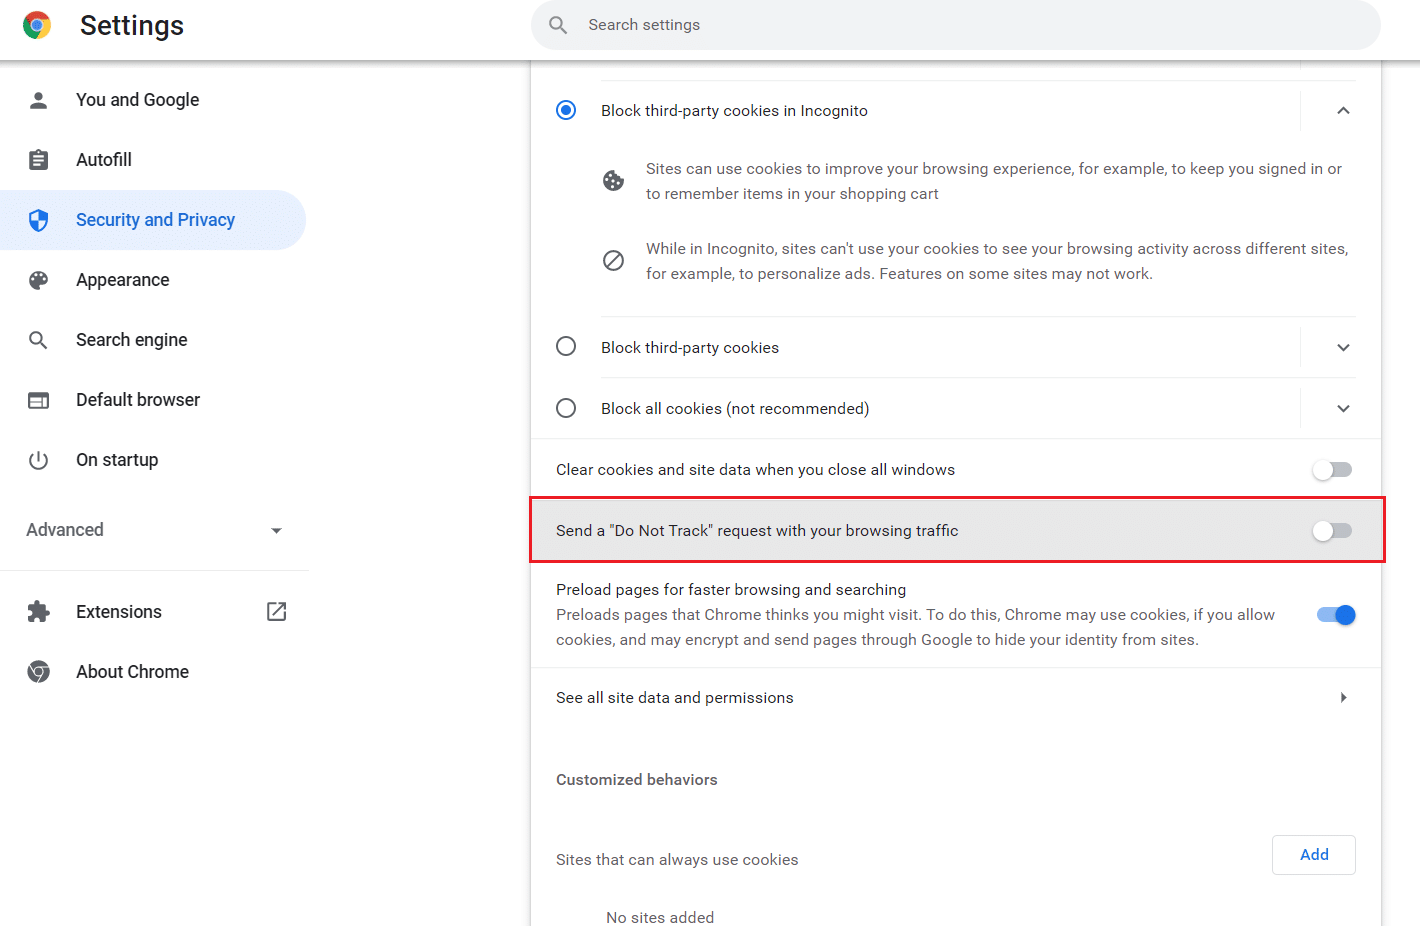Viewport: 1420px width, 926px height.
Task: Click the Advanced menu label
Action: [x=65, y=530]
